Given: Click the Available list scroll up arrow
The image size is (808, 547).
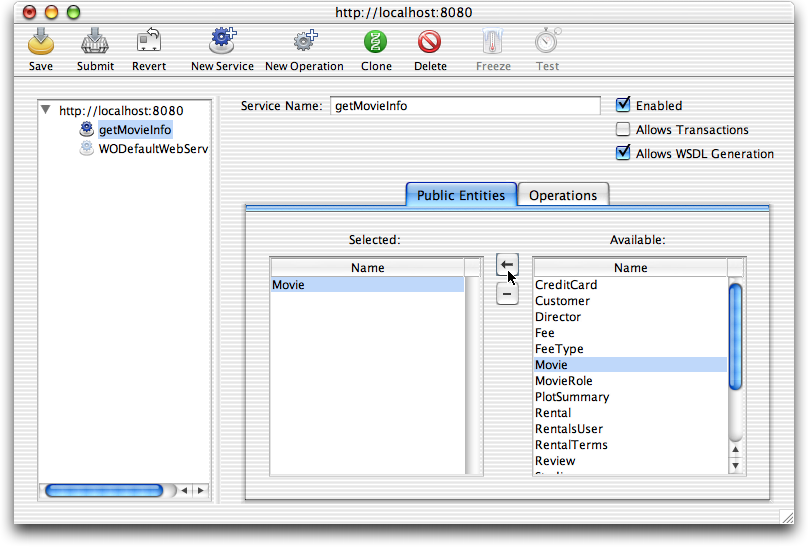Looking at the screenshot, I should click(x=735, y=449).
